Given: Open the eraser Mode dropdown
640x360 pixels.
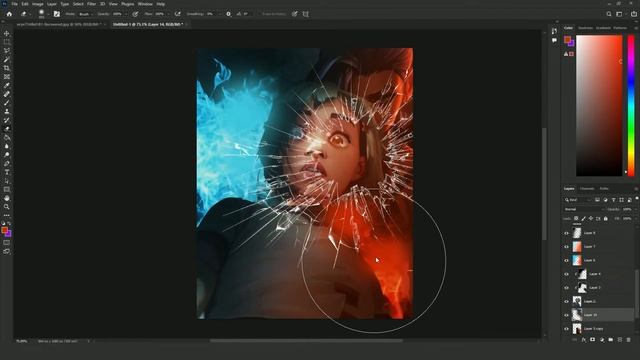Looking at the screenshot, I should pyautogui.click(x=86, y=14).
